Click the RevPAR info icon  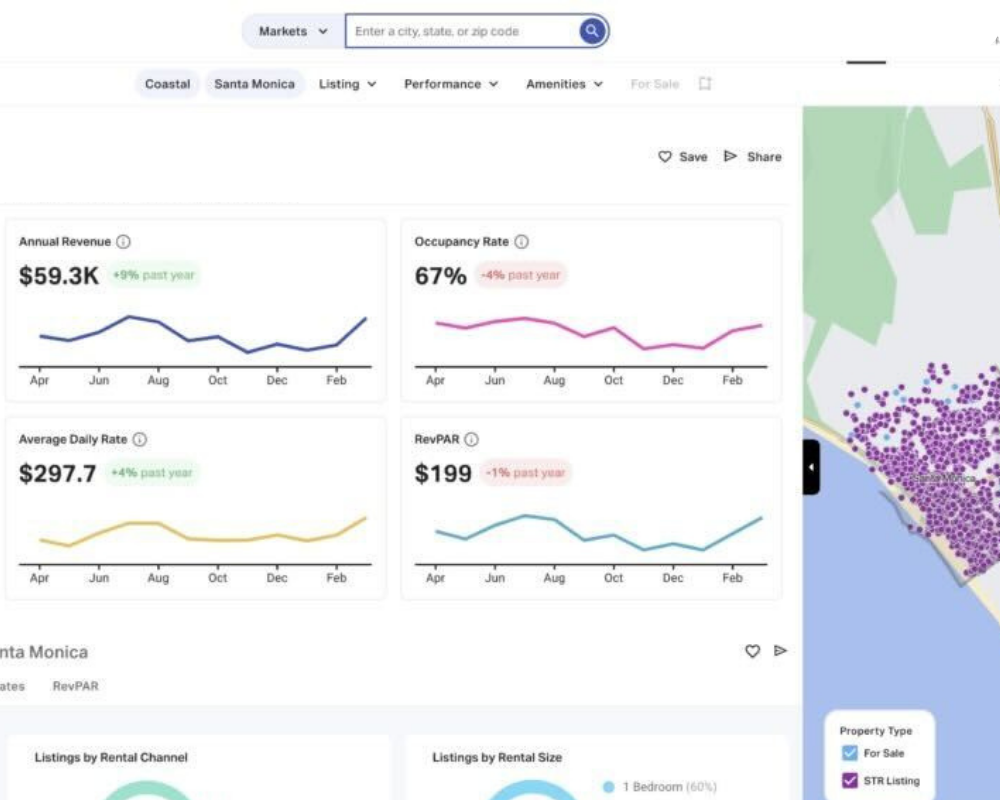coord(471,440)
